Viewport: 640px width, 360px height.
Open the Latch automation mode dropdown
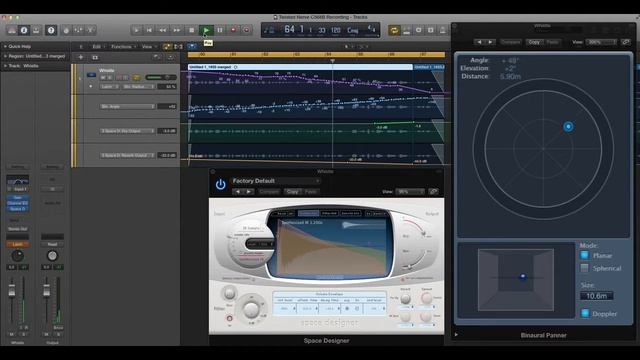tap(109, 87)
